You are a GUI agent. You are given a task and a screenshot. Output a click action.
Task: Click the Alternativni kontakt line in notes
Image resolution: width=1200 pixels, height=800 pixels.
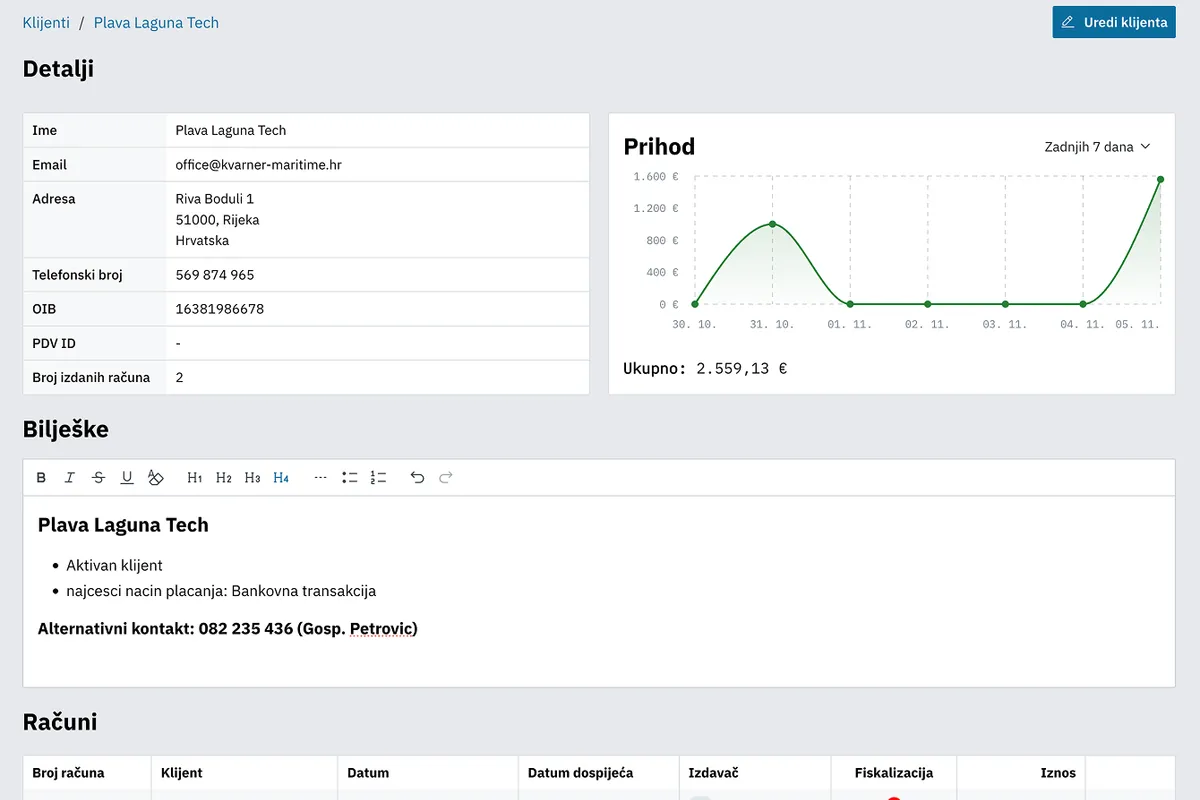[228, 629]
